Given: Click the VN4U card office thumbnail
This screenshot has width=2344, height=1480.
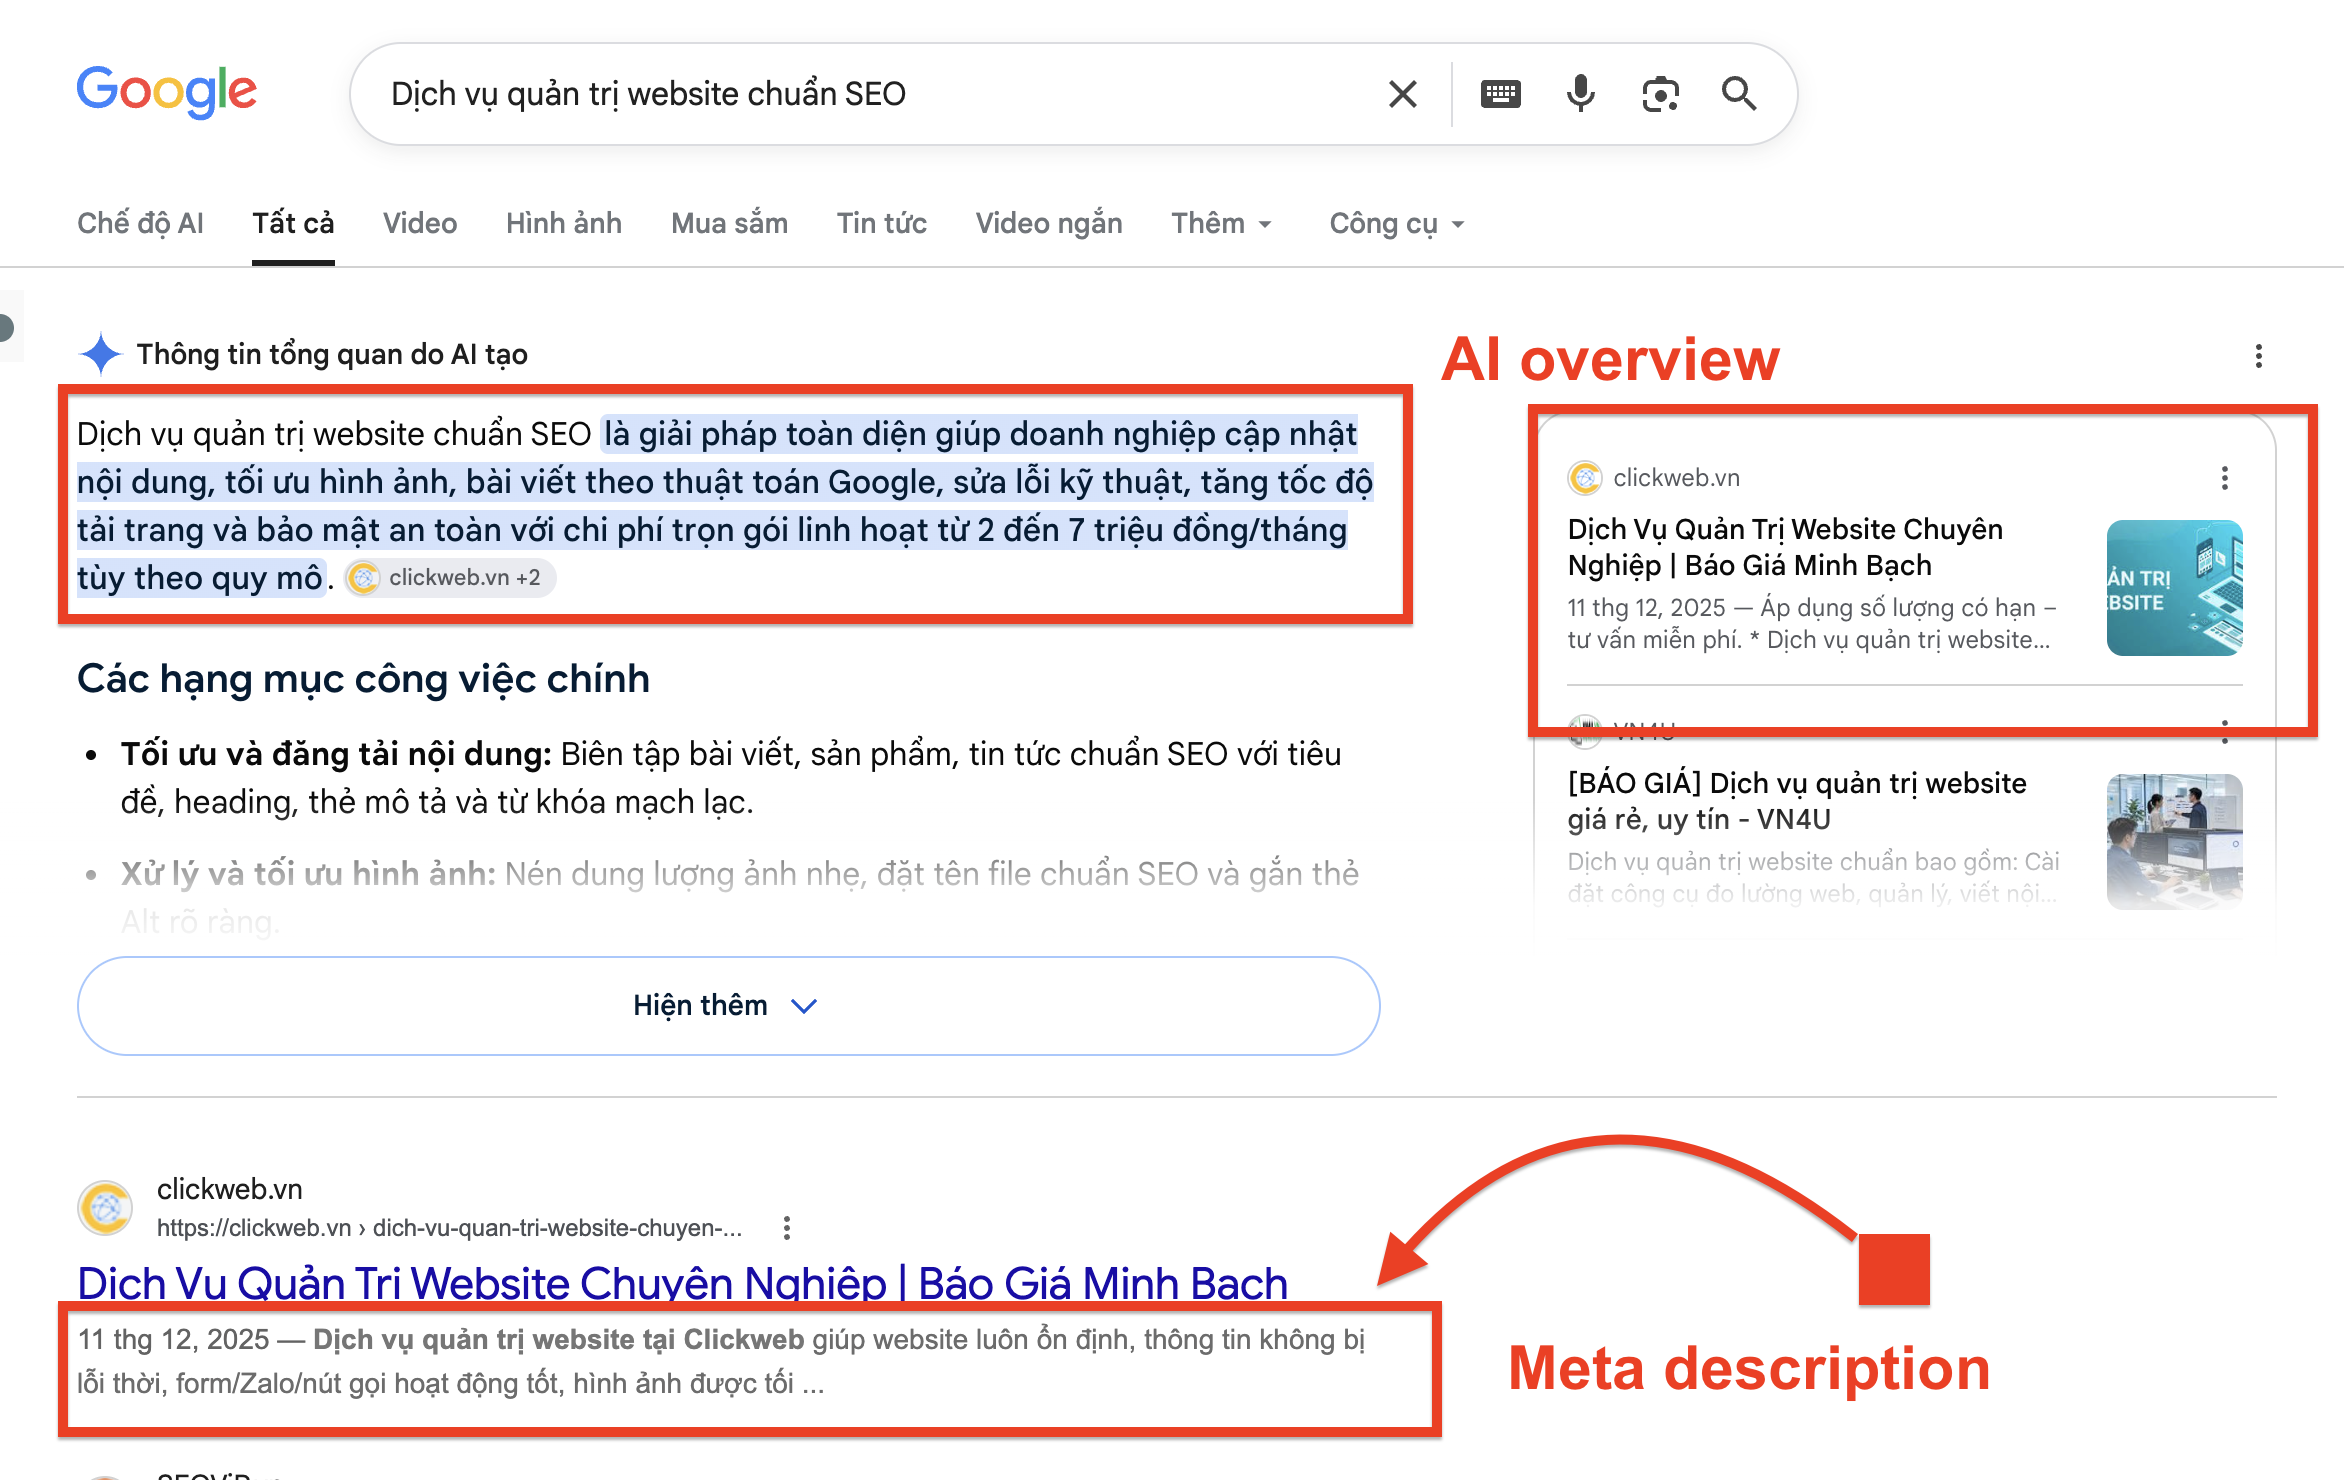Looking at the screenshot, I should pos(2174,842).
